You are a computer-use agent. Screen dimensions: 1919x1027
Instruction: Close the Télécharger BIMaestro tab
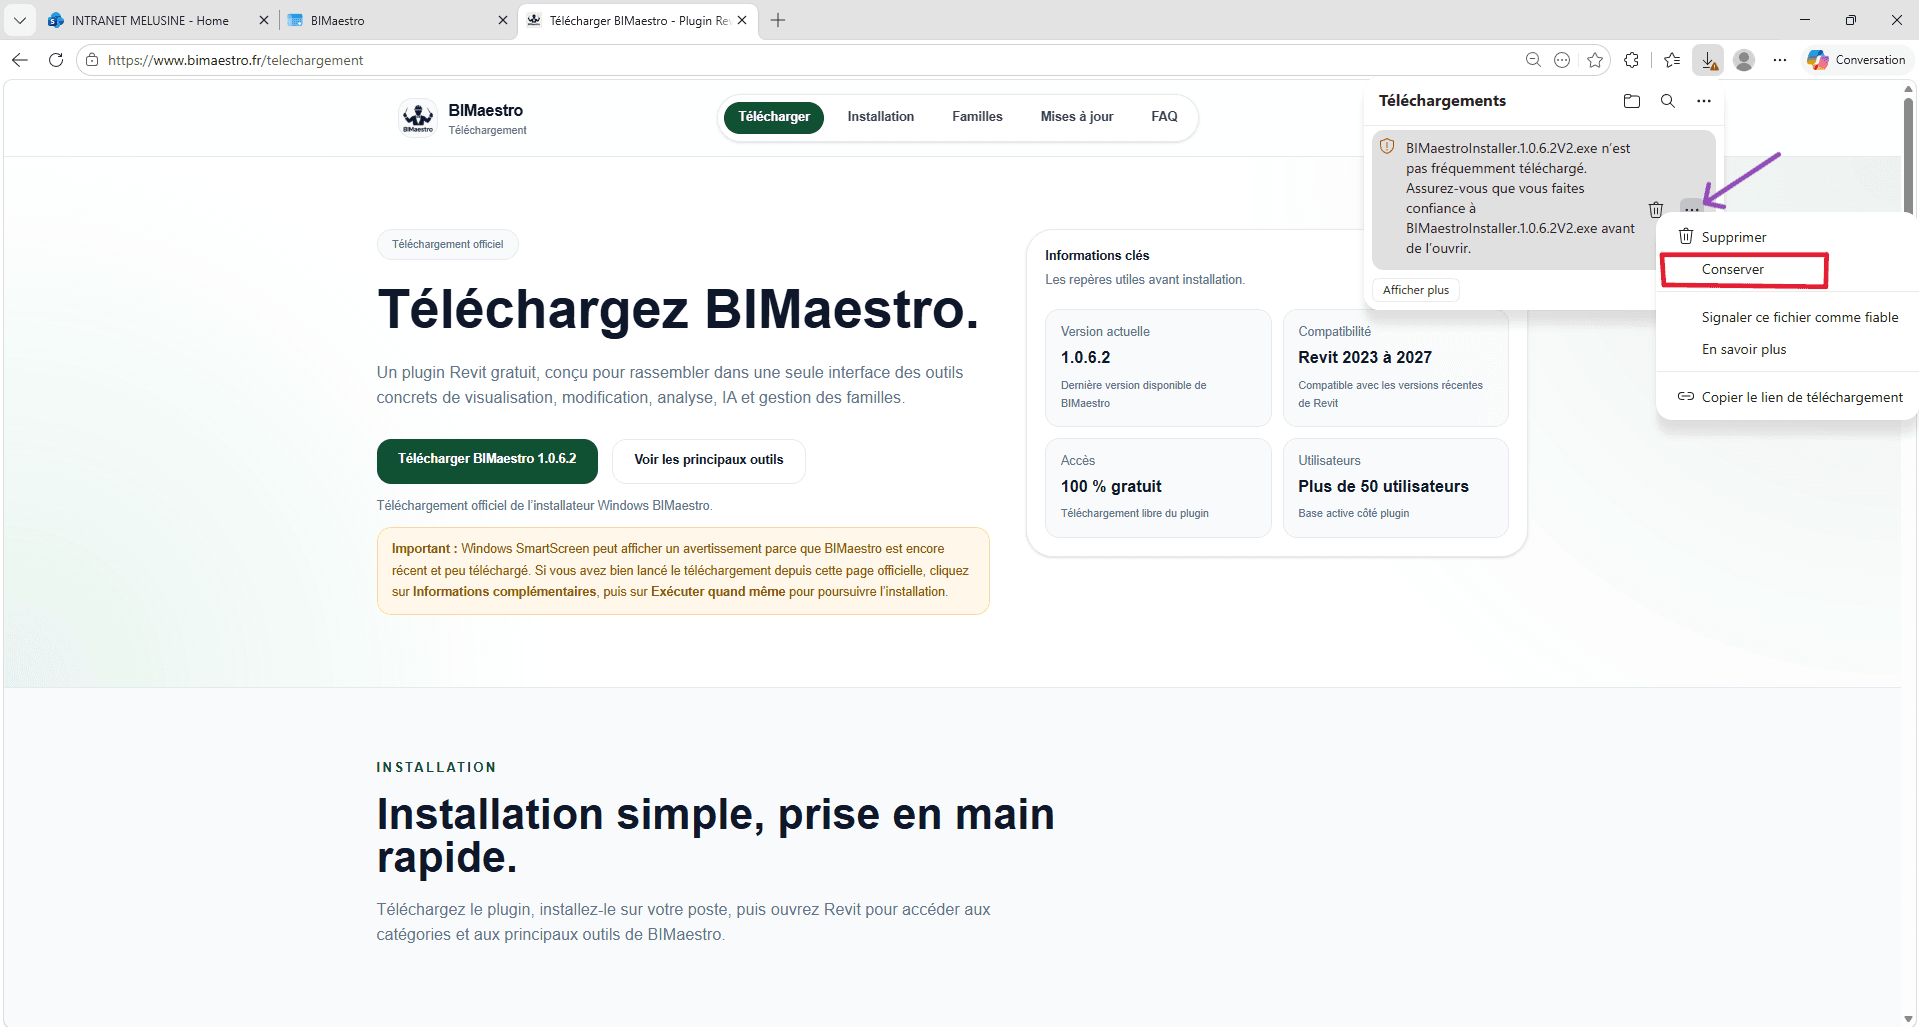742,20
